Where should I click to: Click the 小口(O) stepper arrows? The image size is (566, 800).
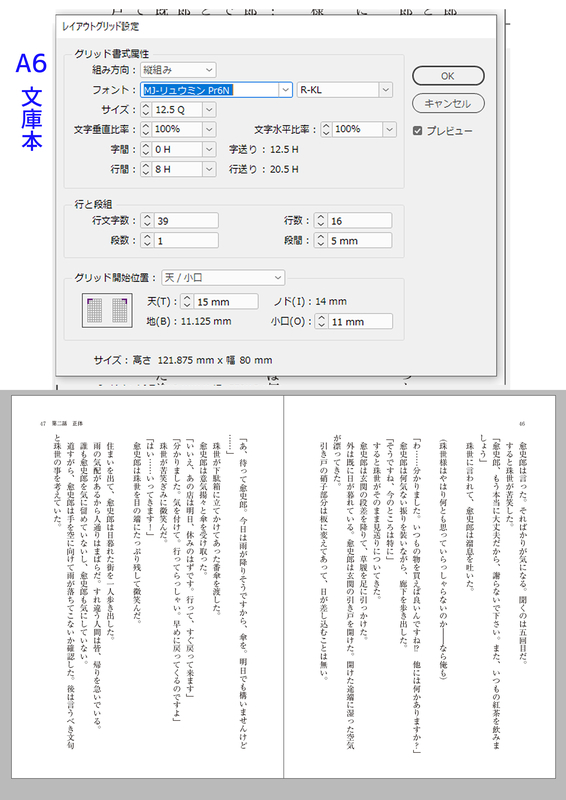click(x=320, y=321)
